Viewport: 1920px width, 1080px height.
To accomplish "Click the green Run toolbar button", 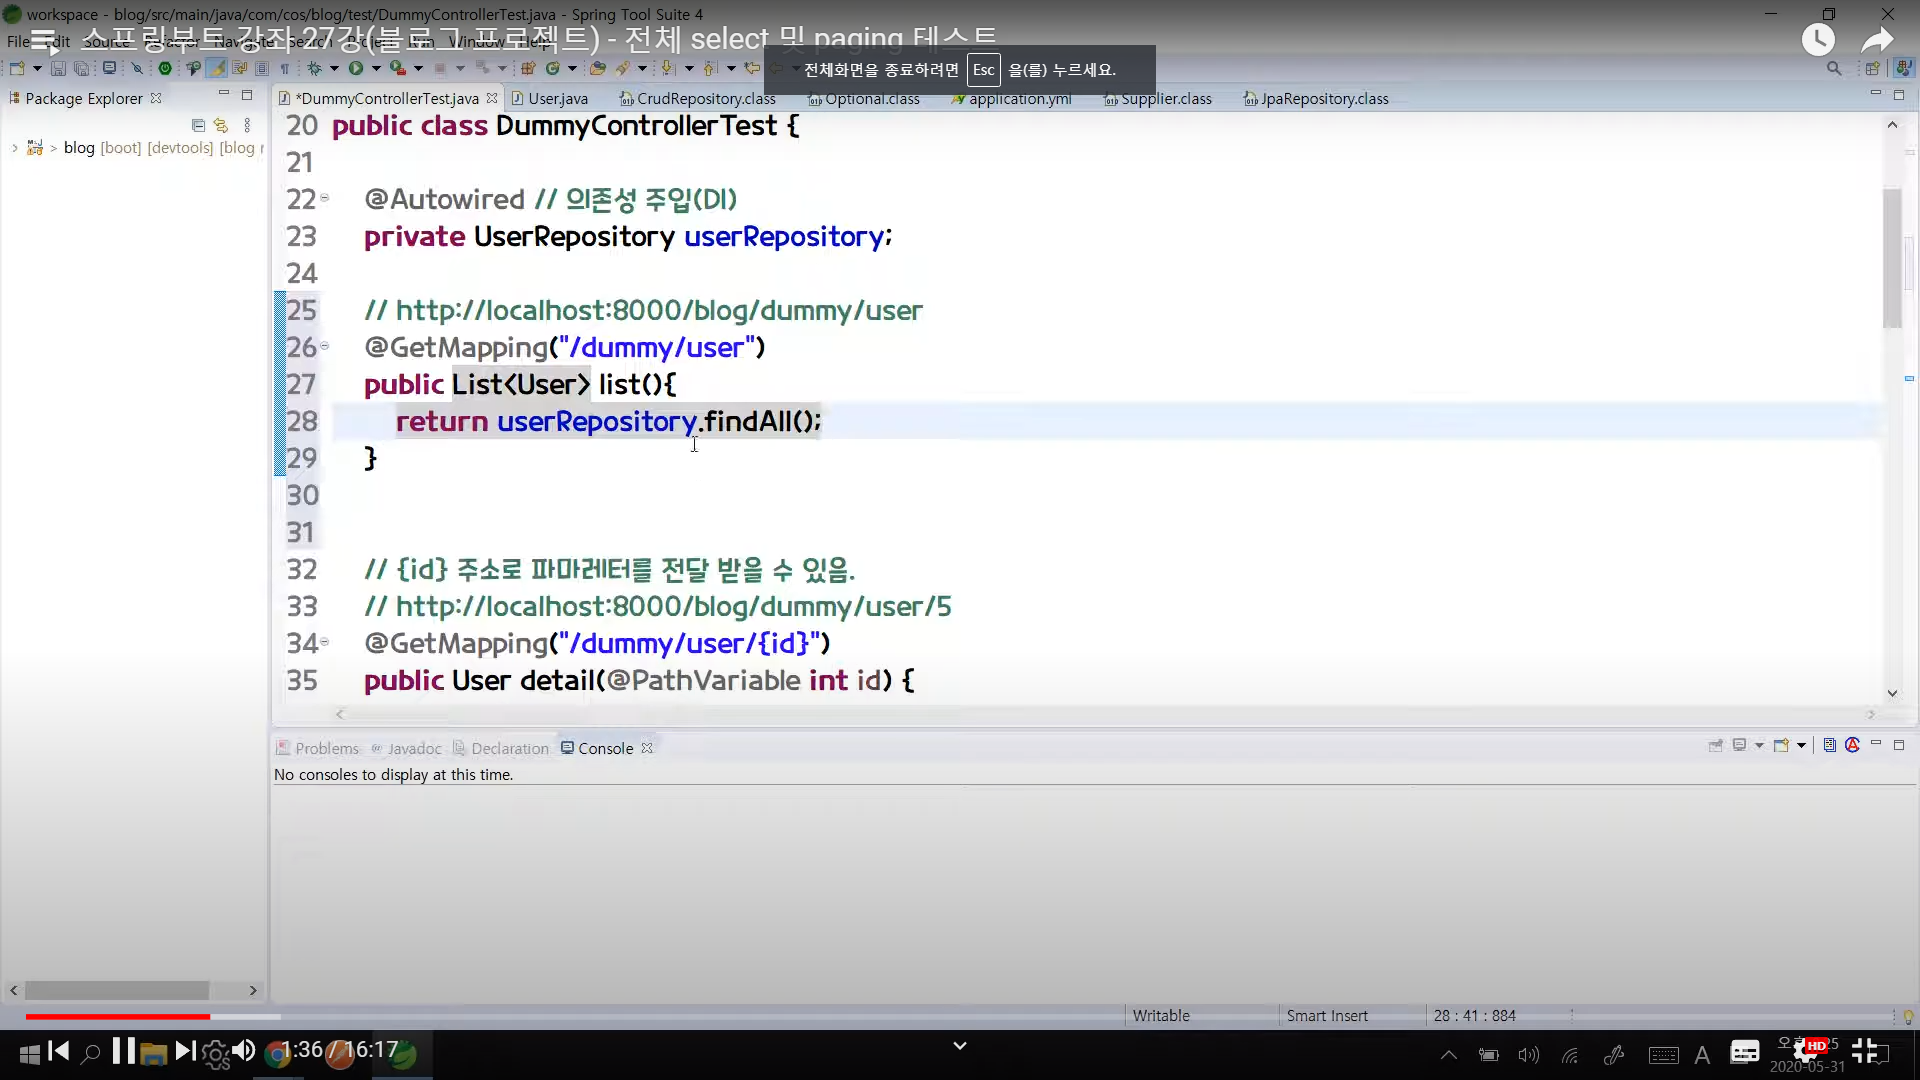I will click(x=355, y=68).
